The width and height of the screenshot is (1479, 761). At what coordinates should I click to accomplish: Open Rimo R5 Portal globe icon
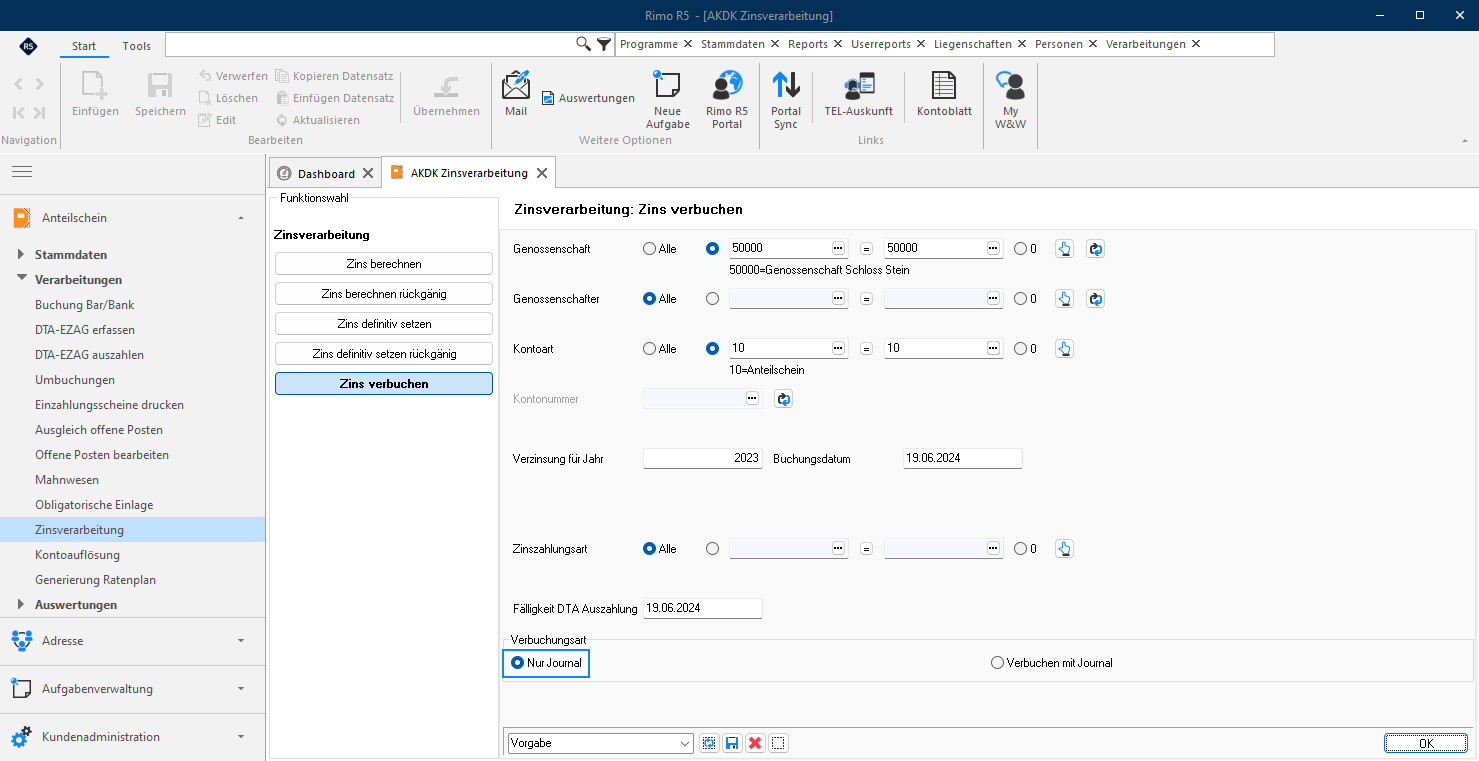pyautogui.click(x=727, y=100)
